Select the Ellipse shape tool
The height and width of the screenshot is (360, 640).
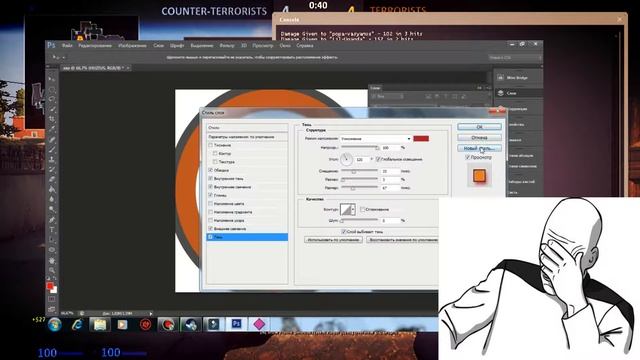coord(52,250)
